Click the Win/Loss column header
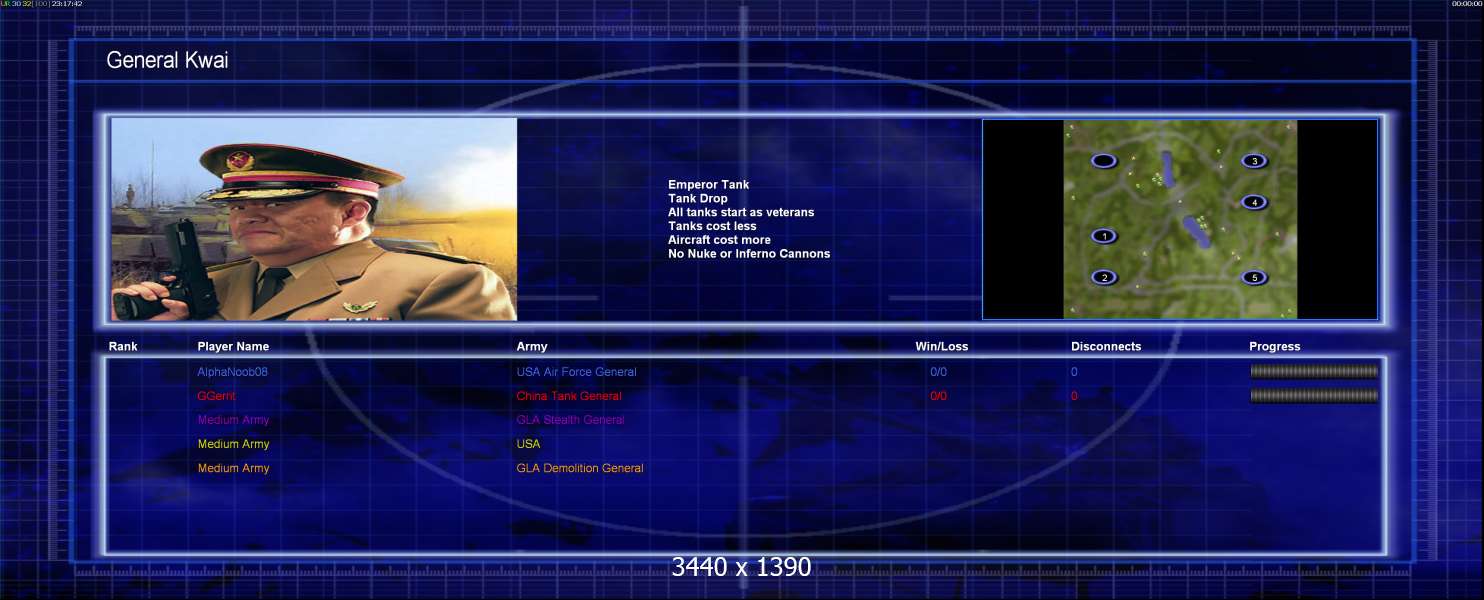Viewport: 1484px width, 600px height. (941, 347)
